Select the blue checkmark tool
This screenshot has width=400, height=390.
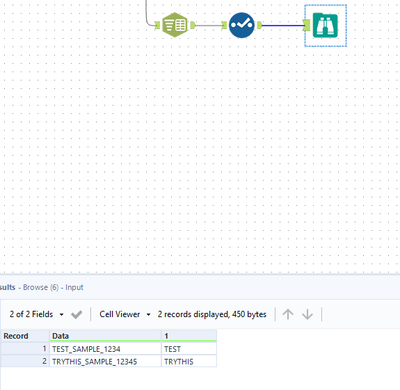tap(242, 25)
